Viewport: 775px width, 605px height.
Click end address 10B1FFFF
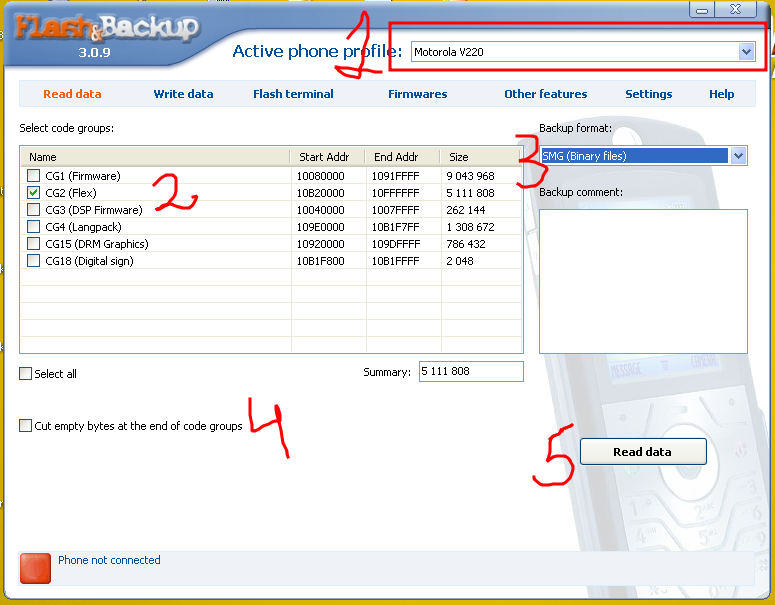point(395,261)
